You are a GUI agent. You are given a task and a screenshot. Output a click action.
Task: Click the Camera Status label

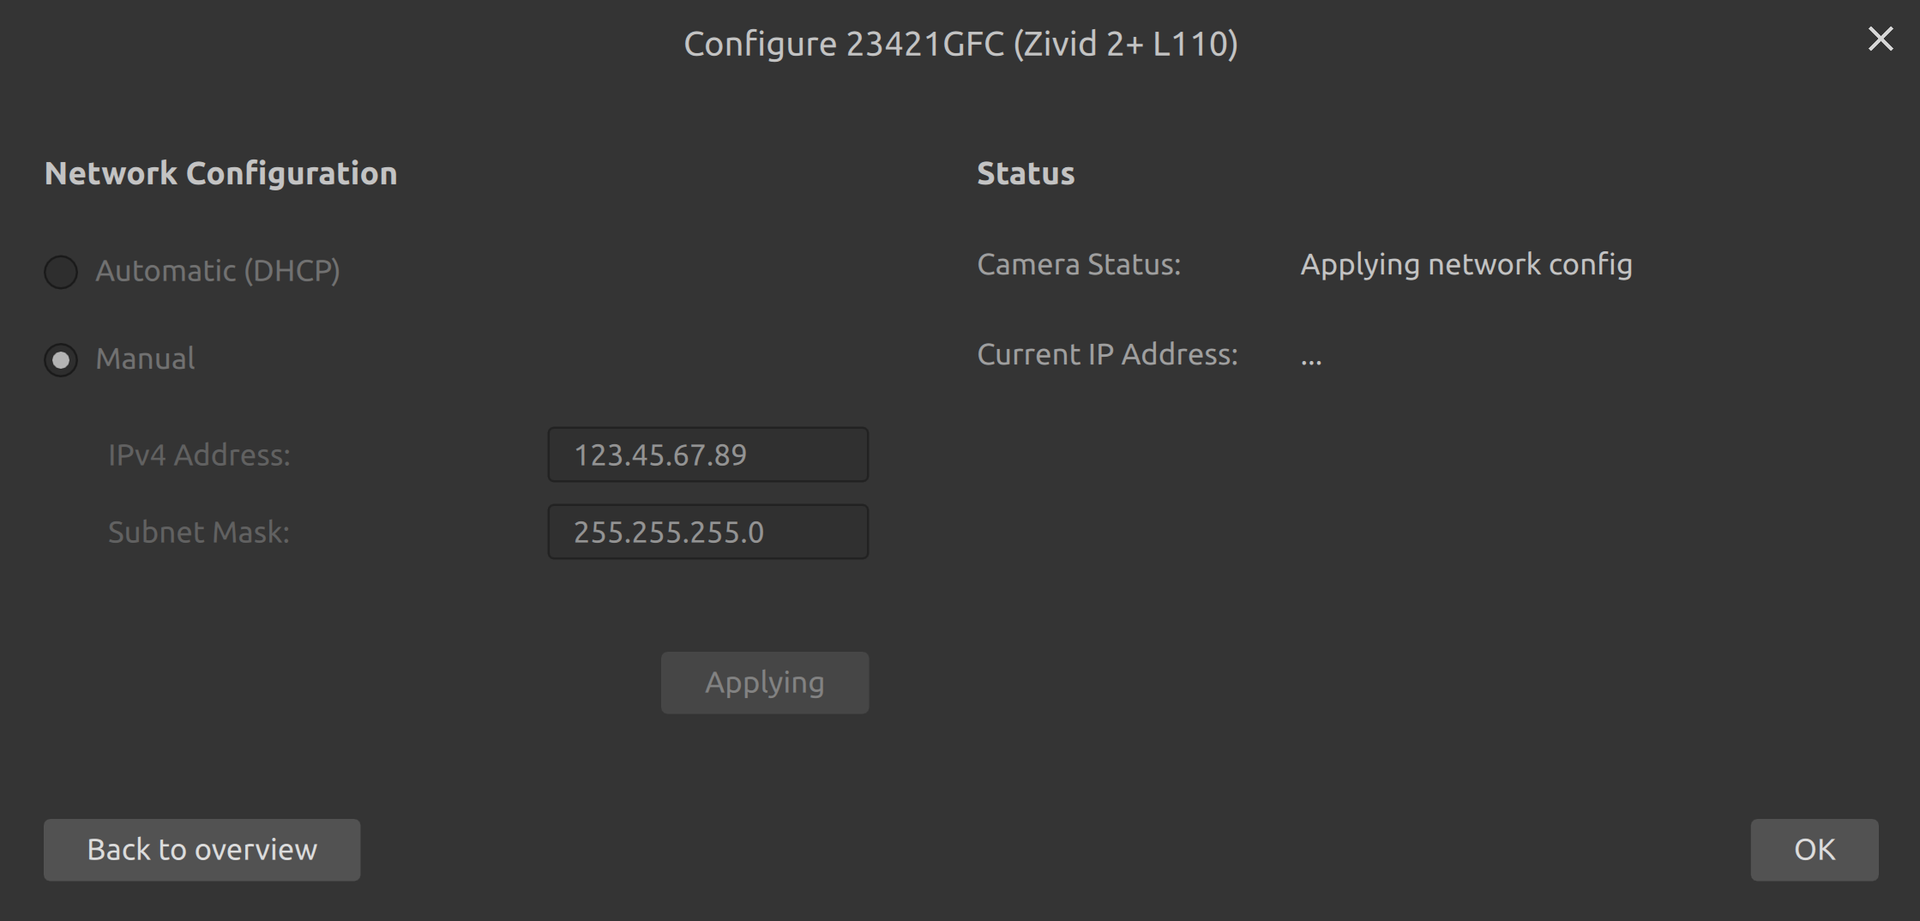1078,264
